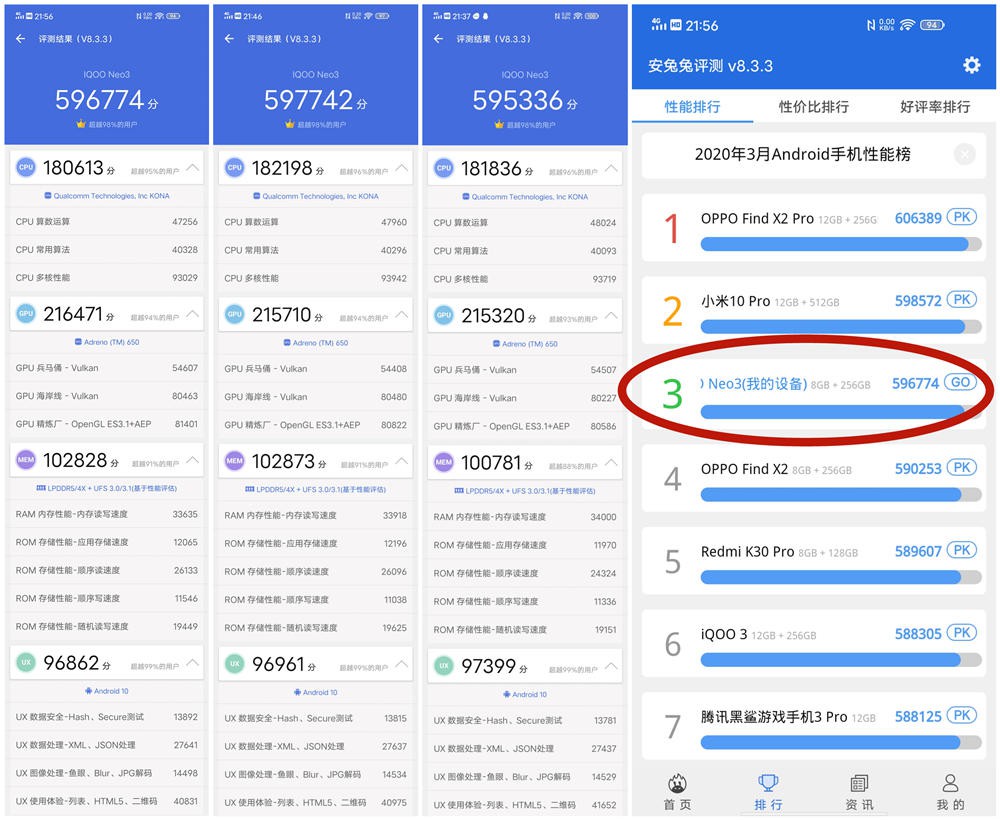Tap the back arrow on the 596774 result screen
The image size is (1000, 820).
click(20, 39)
